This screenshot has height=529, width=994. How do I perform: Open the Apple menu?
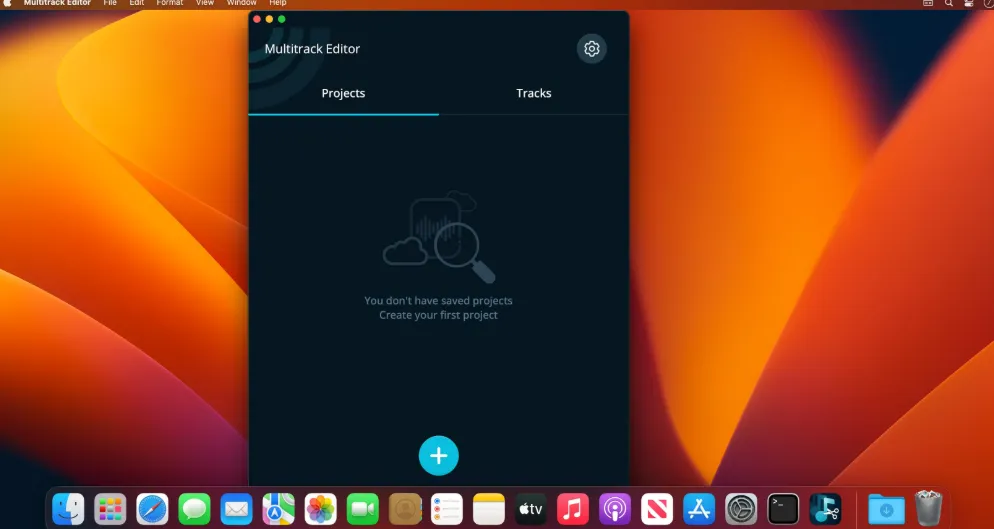[9, 3]
